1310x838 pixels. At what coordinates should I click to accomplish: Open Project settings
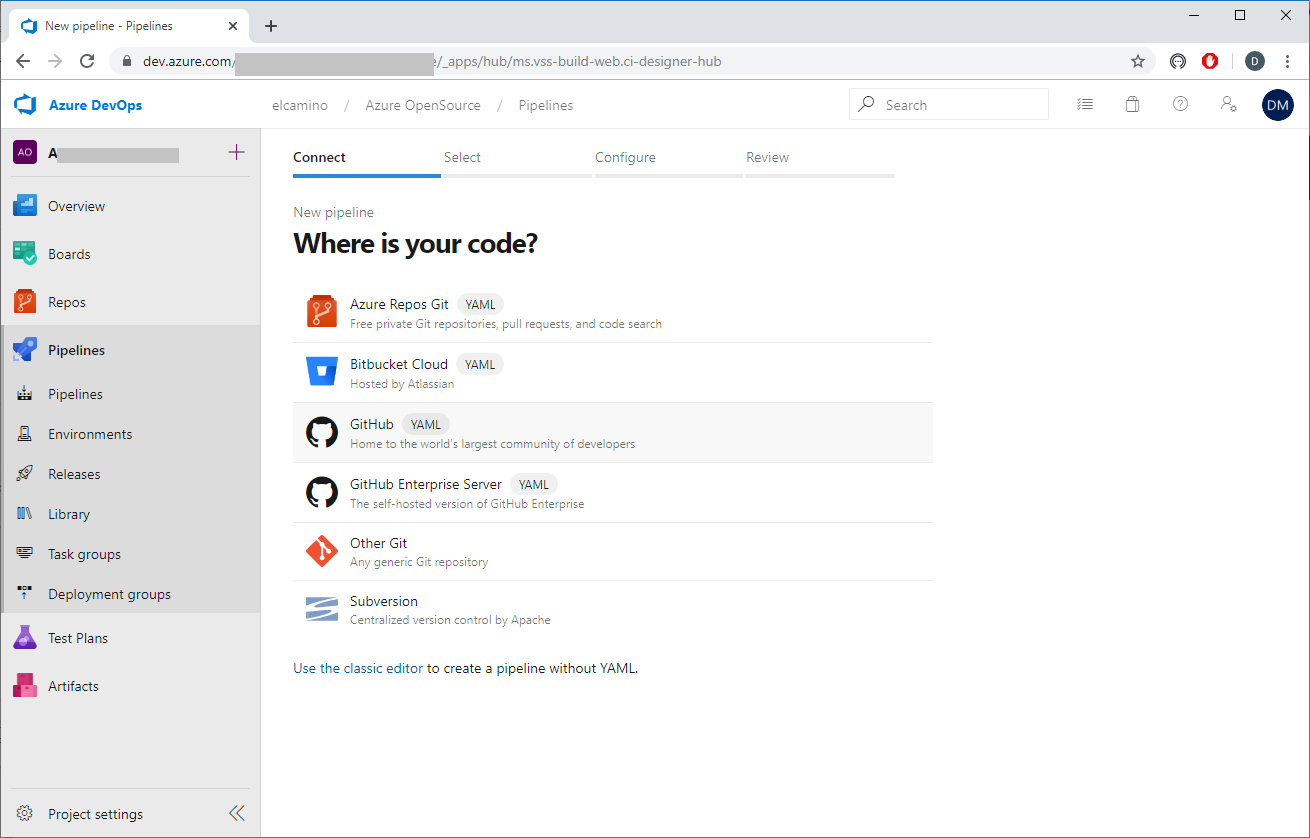pyautogui.click(x=95, y=814)
